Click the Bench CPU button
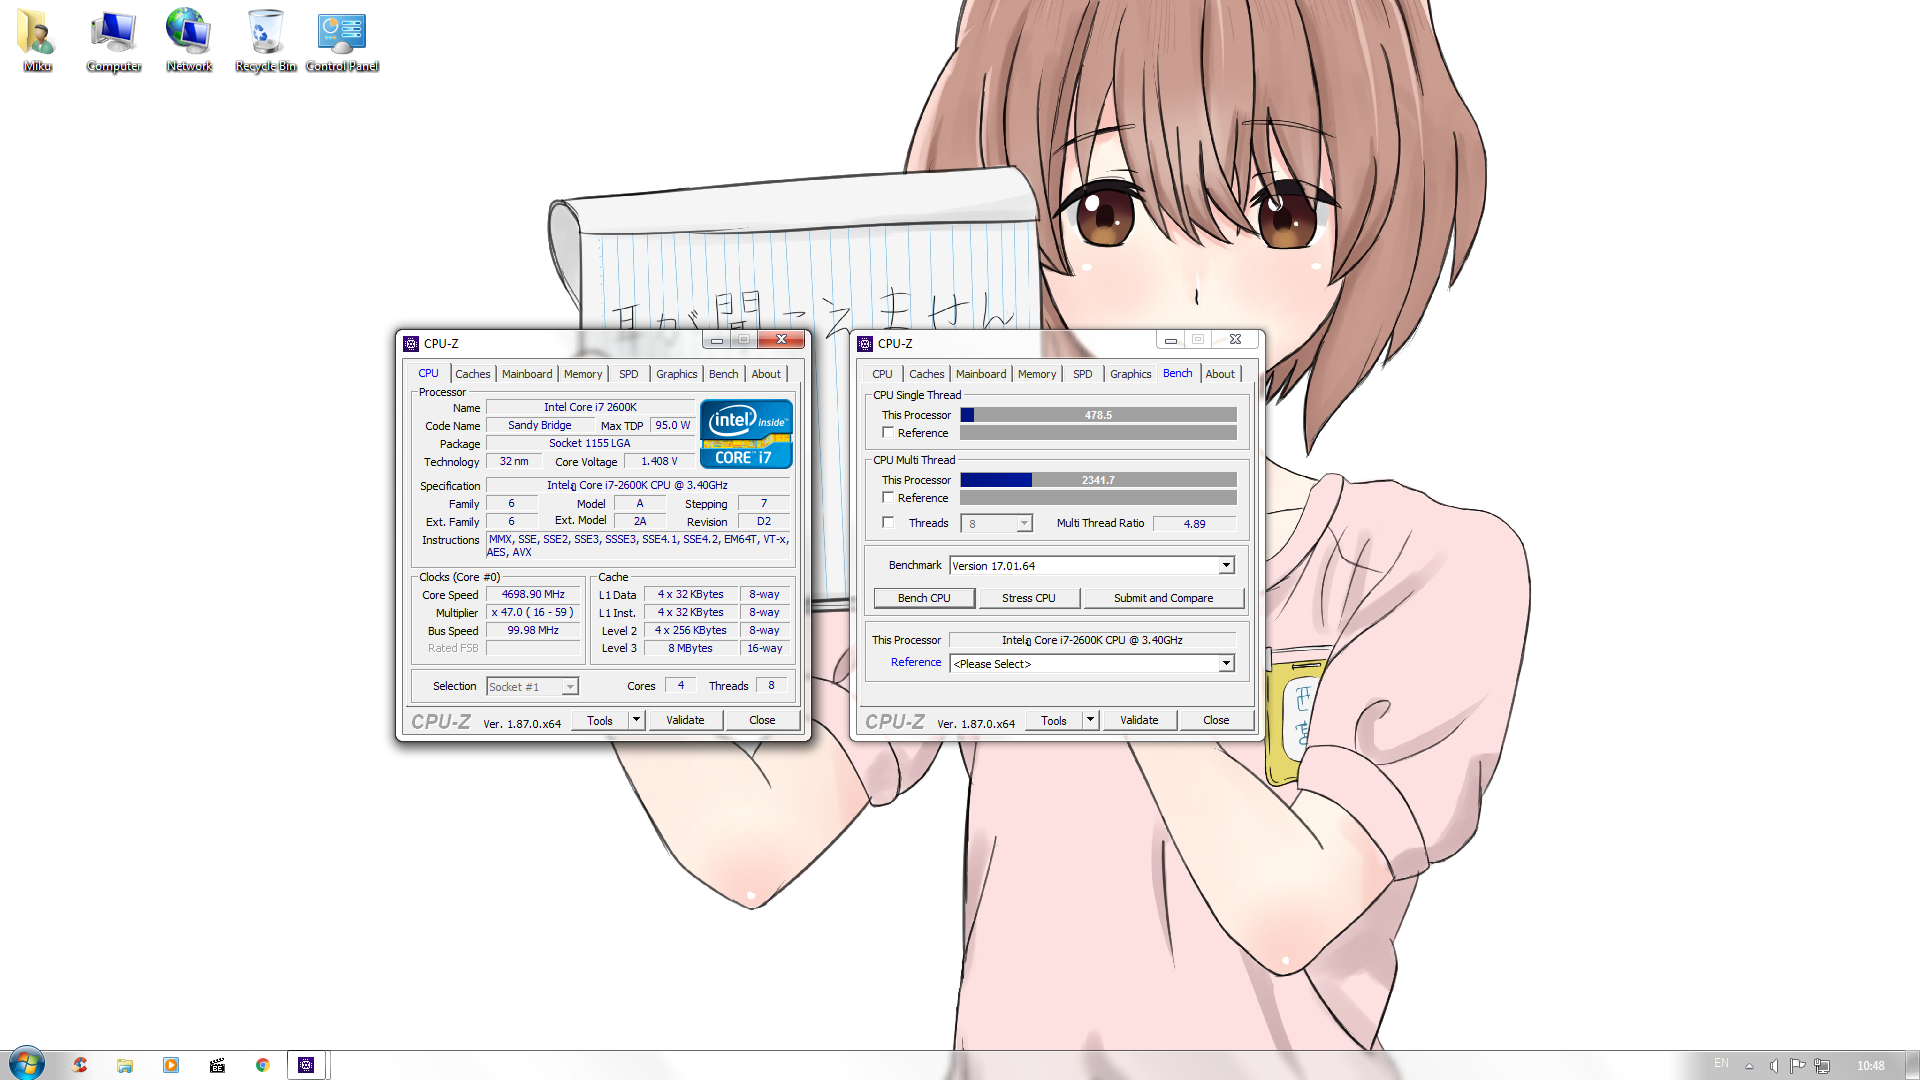Screen dimensions: 1920x1080 pos(924,598)
